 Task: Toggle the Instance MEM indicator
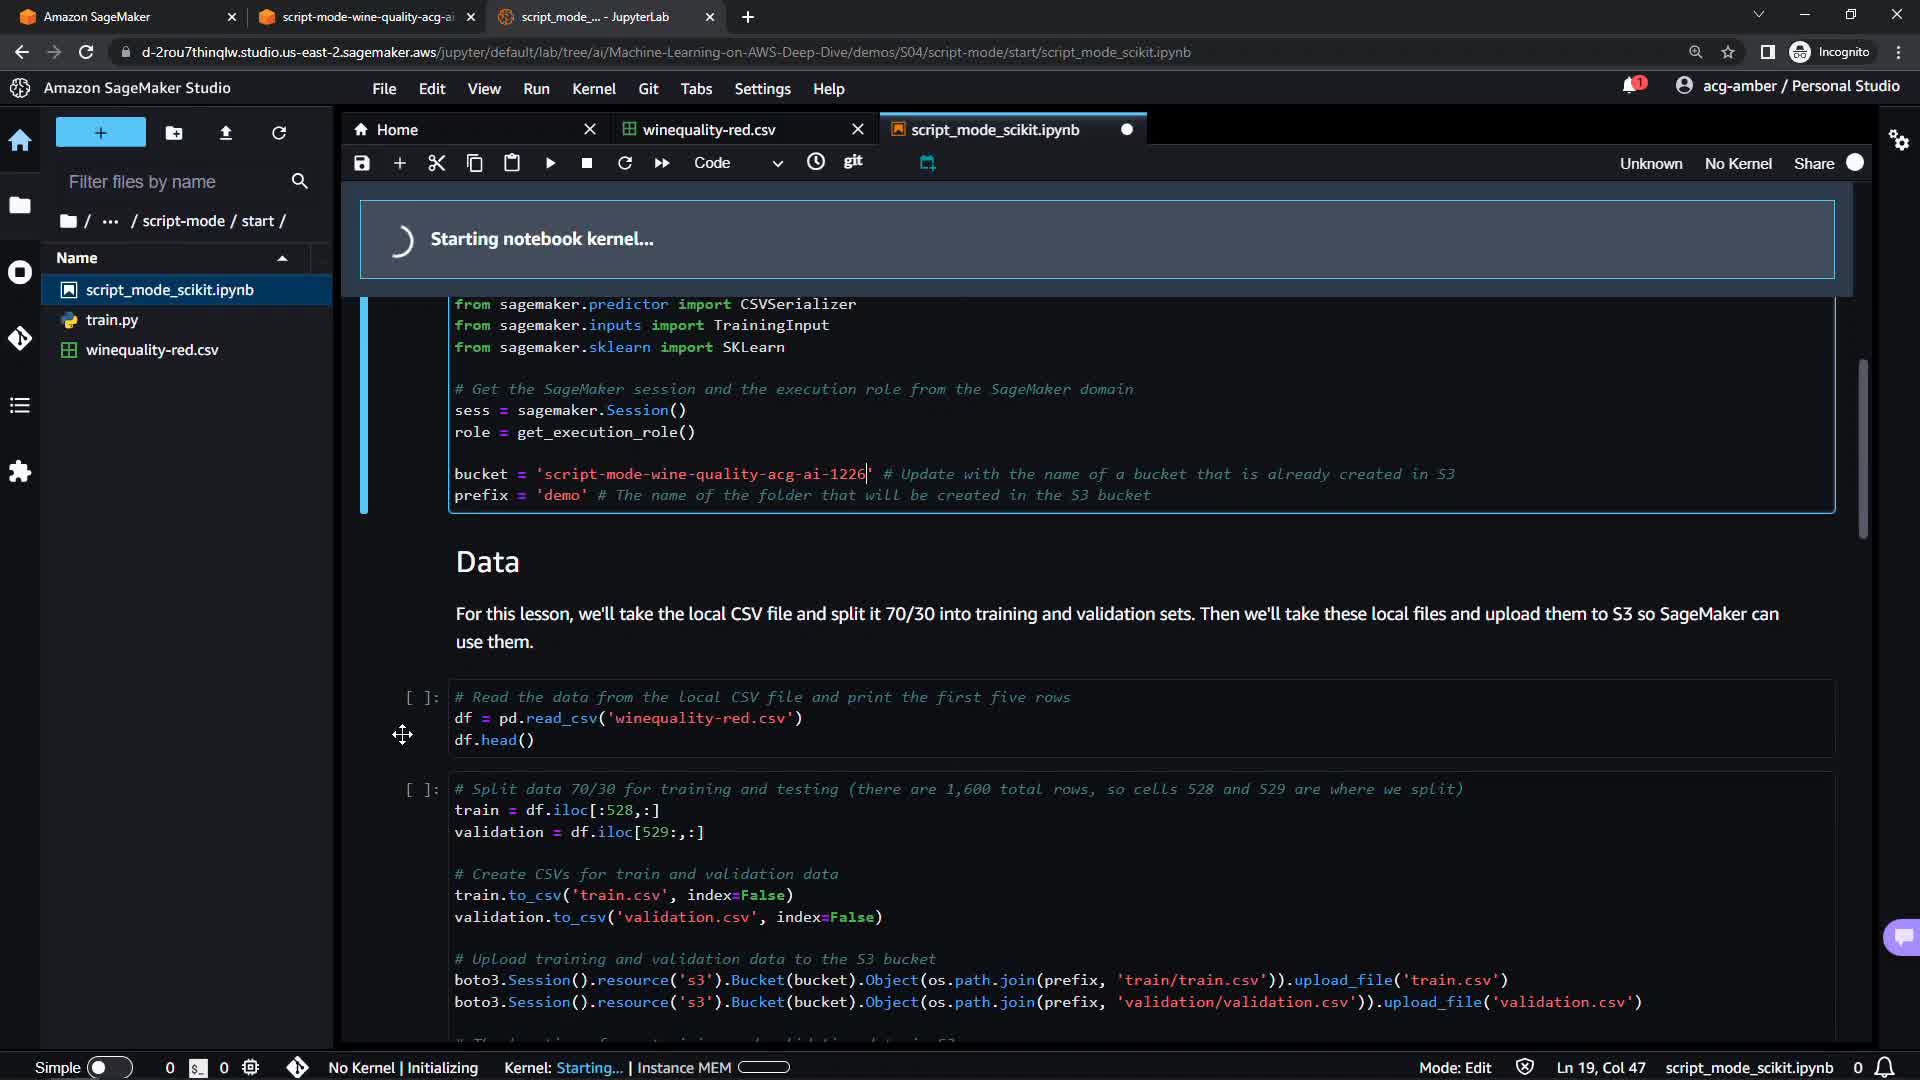point(763,1067)
